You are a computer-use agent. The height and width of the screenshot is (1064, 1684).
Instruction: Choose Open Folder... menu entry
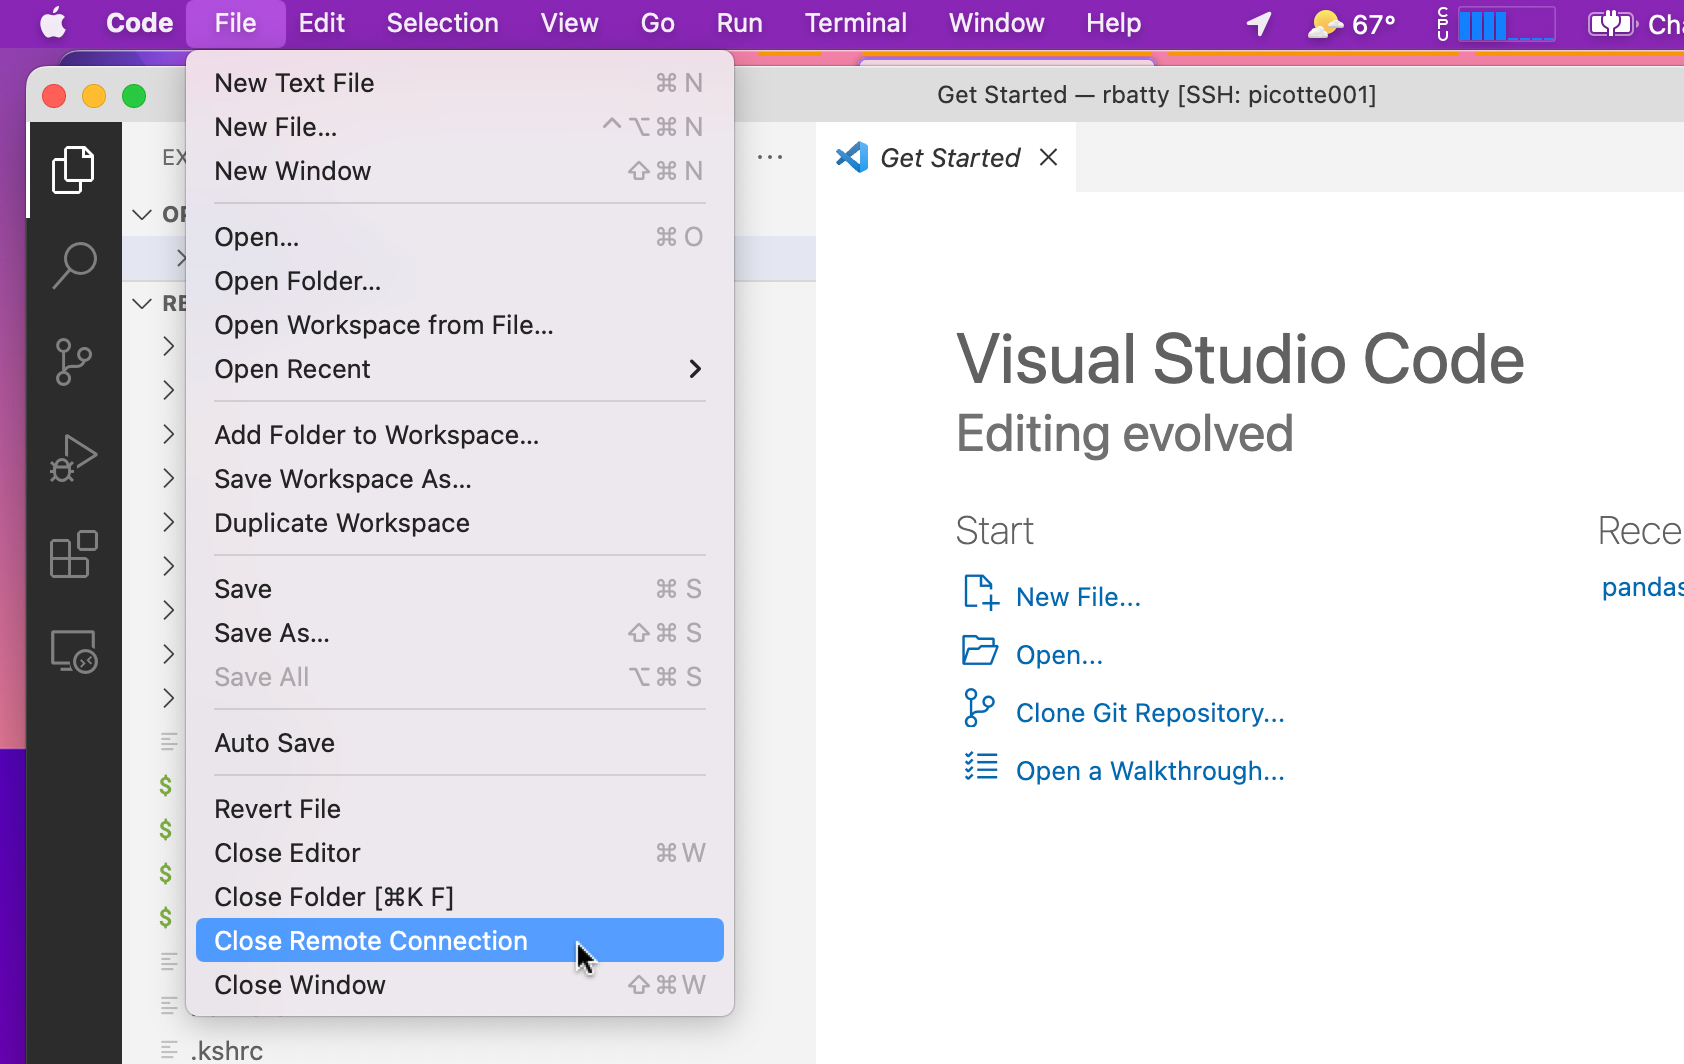(460, 281)
